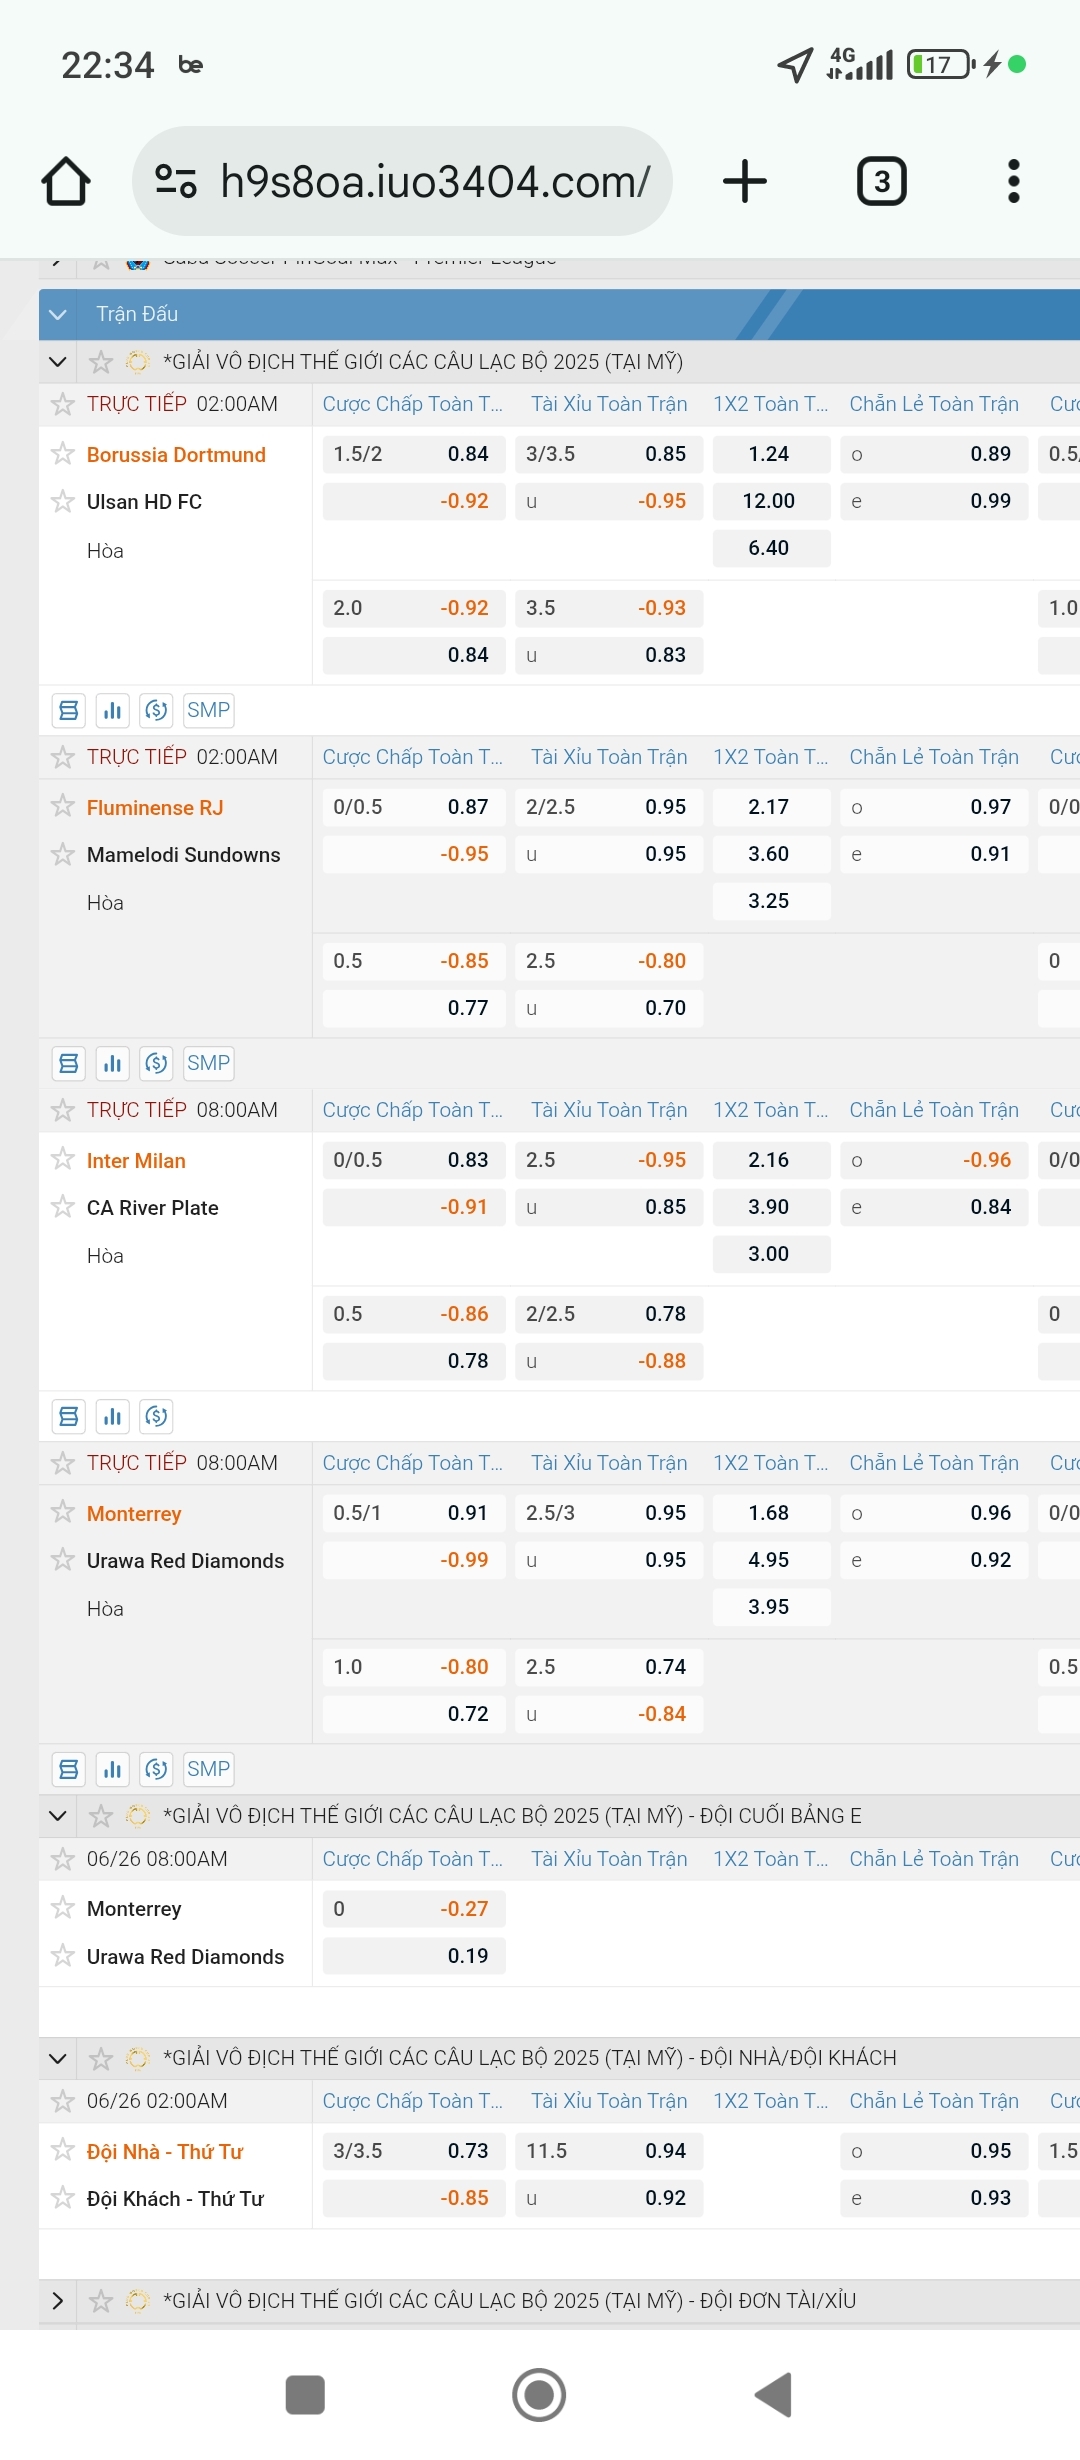This screenshot has height=2460, width=1080.
Task: Open tab switcher showing 3 tabs
Action: pos(882,181)
